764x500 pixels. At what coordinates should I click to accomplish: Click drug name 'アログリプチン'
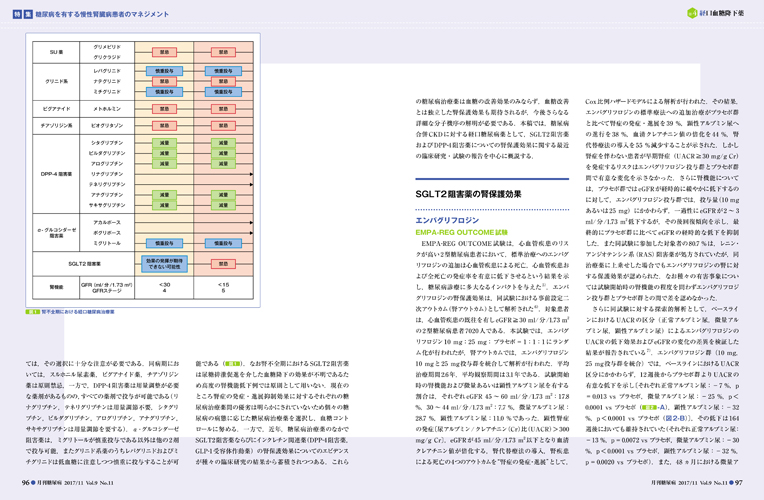pos(107,164)
